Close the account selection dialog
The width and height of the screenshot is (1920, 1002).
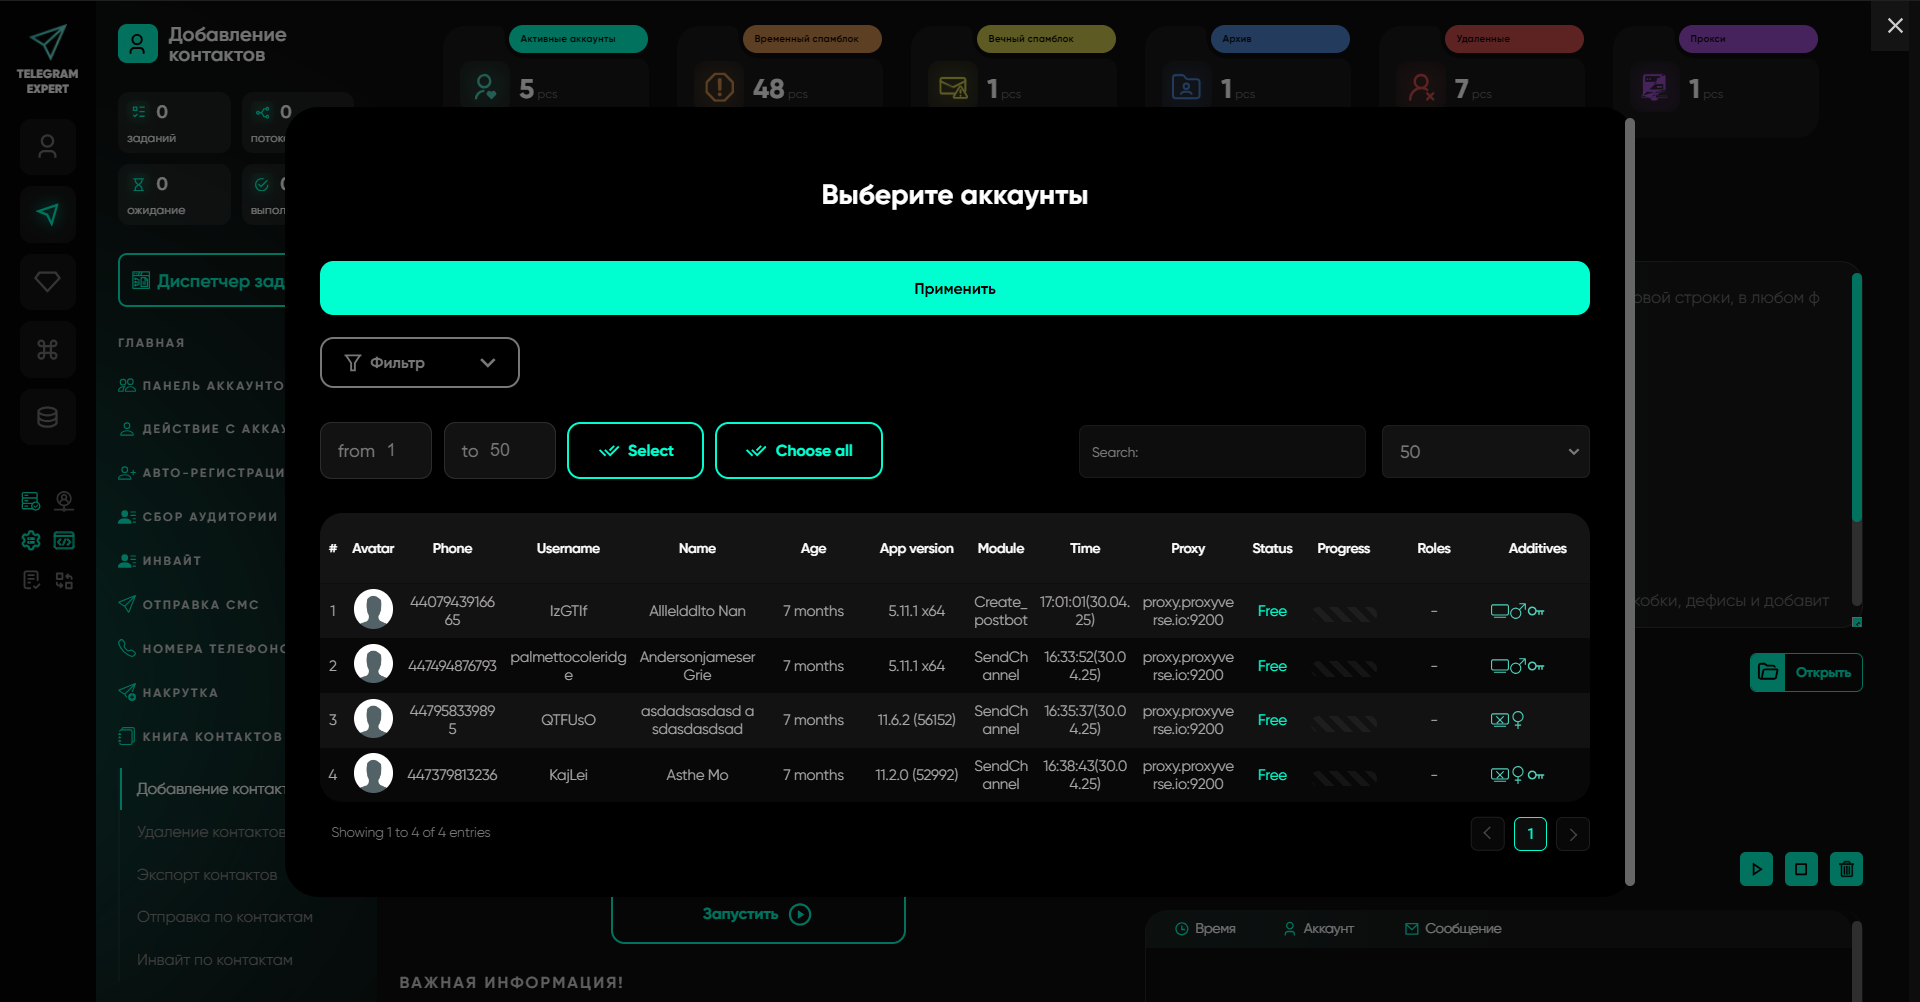(x=1894, y=26)
